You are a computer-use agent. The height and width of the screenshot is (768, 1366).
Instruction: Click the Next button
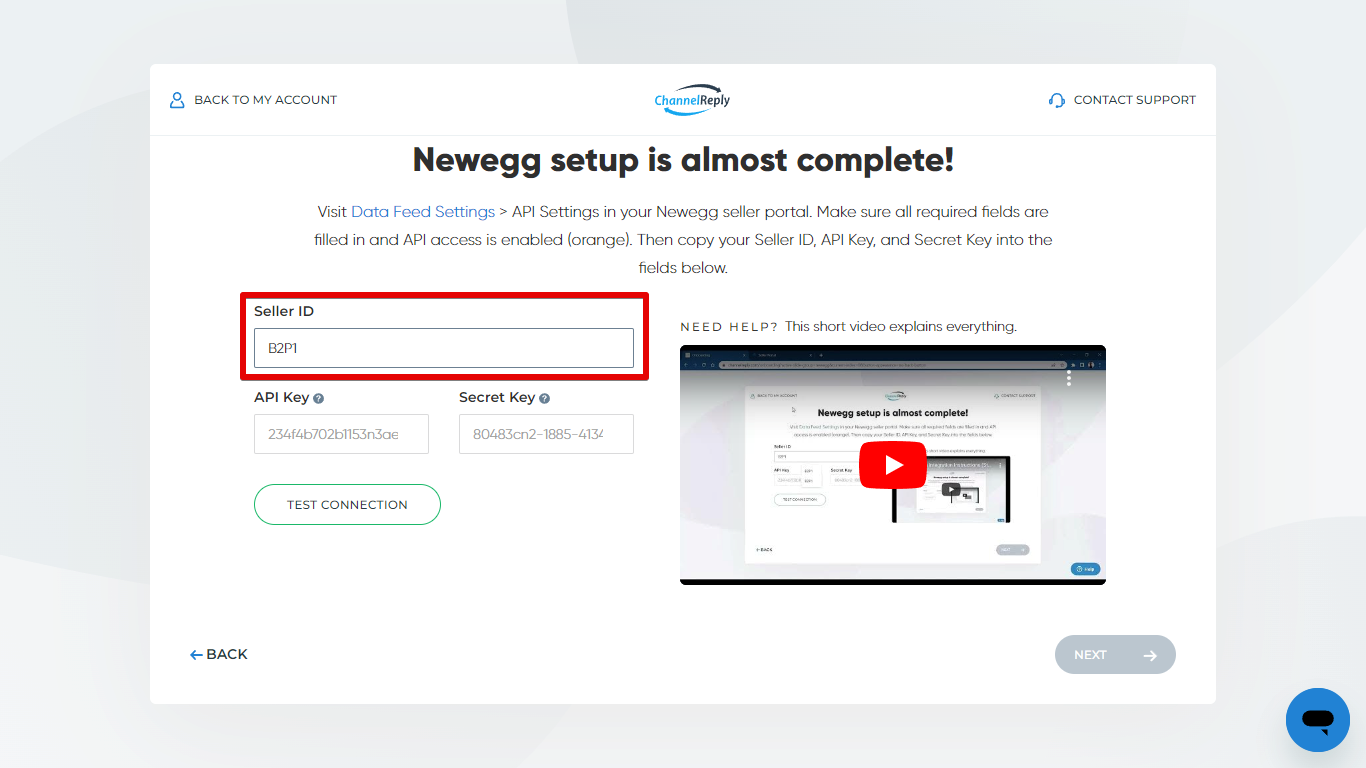click(1115, 655)
